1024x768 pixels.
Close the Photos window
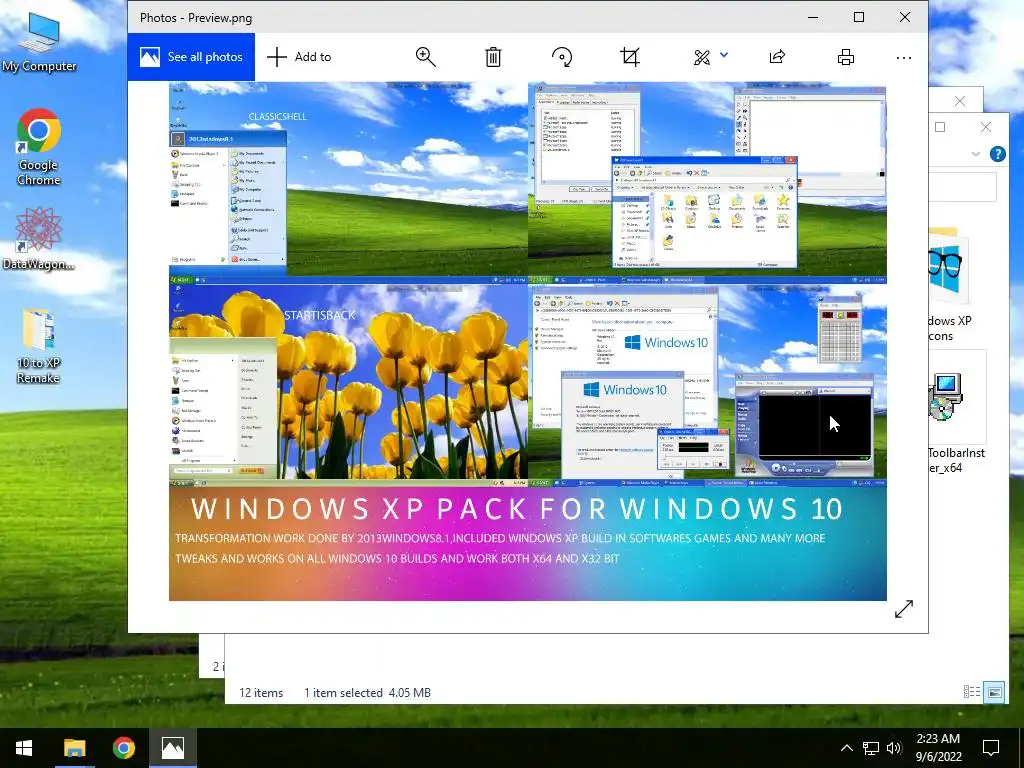tap(904, 18)
